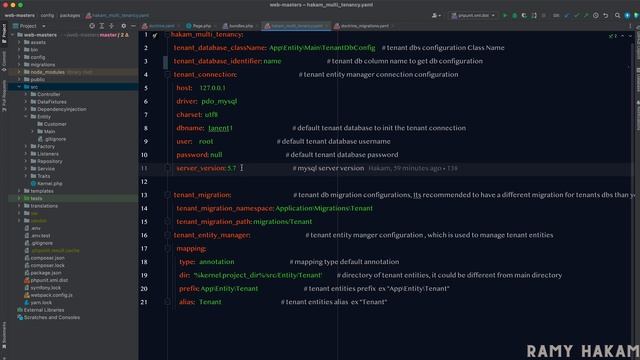The width and height of the screenshot is (640, 360).
Task: Click fold toggle beside tenant_connection line
Action: pos(167,74)
